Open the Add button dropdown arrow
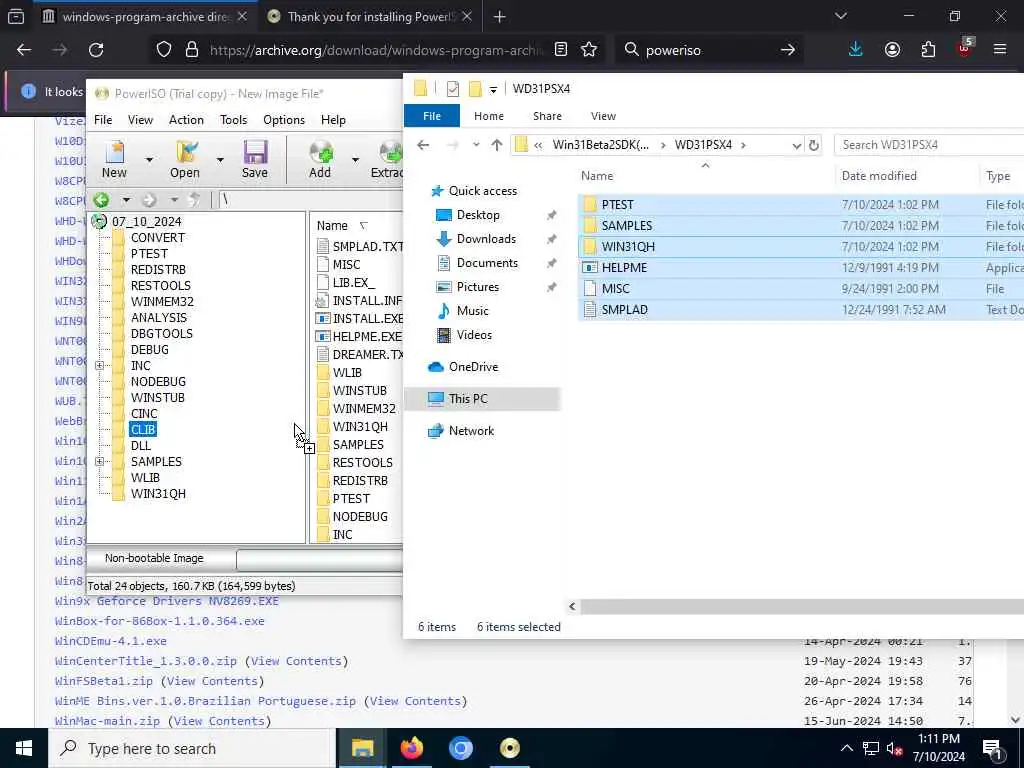The image size is (1024, 768). pos(355,159)
